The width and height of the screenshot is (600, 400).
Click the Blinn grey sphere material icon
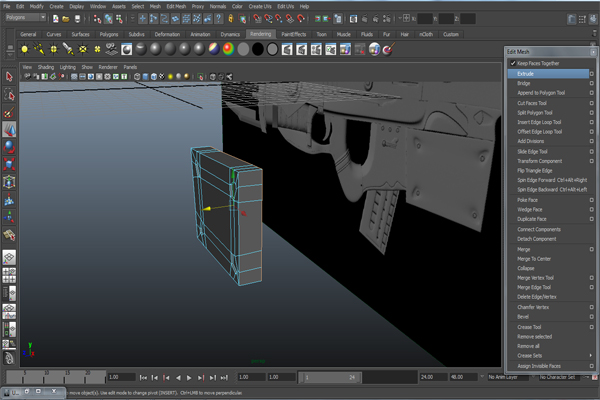click(x=156, y=49)
